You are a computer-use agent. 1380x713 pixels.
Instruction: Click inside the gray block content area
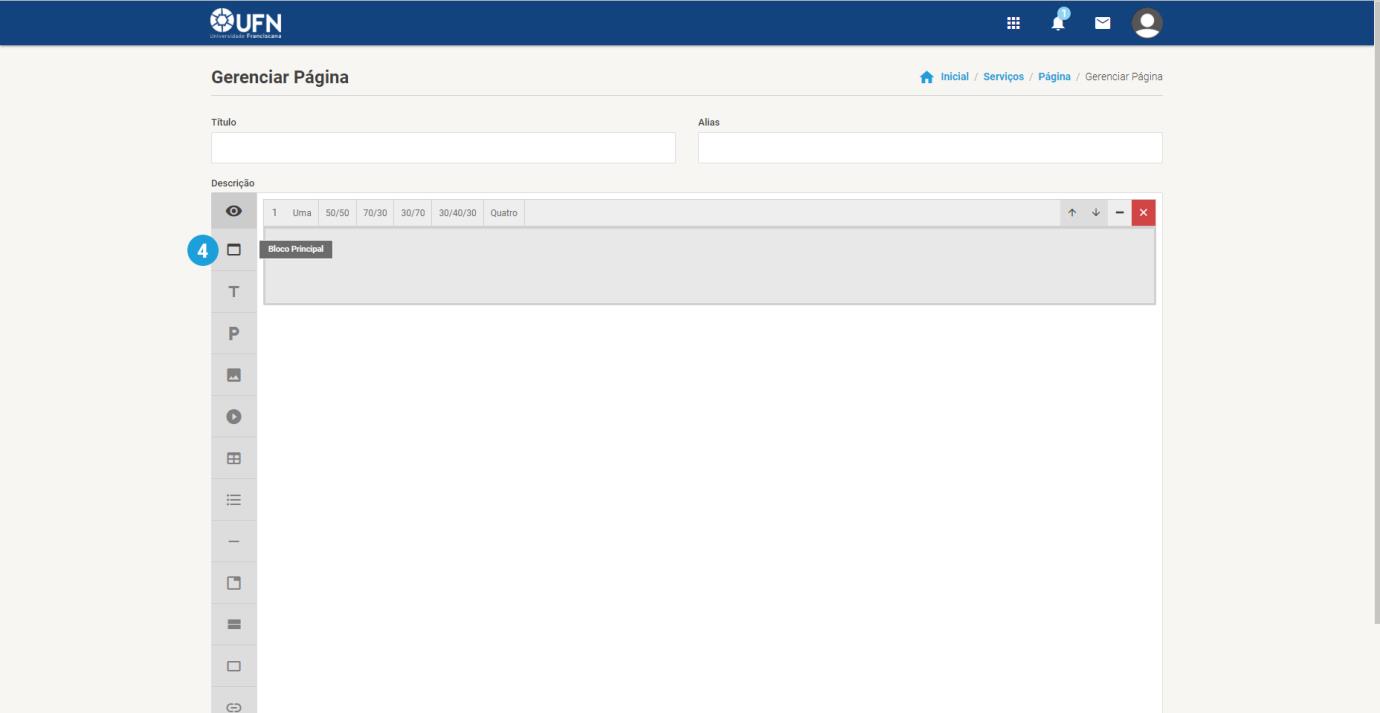coord(709,266)
